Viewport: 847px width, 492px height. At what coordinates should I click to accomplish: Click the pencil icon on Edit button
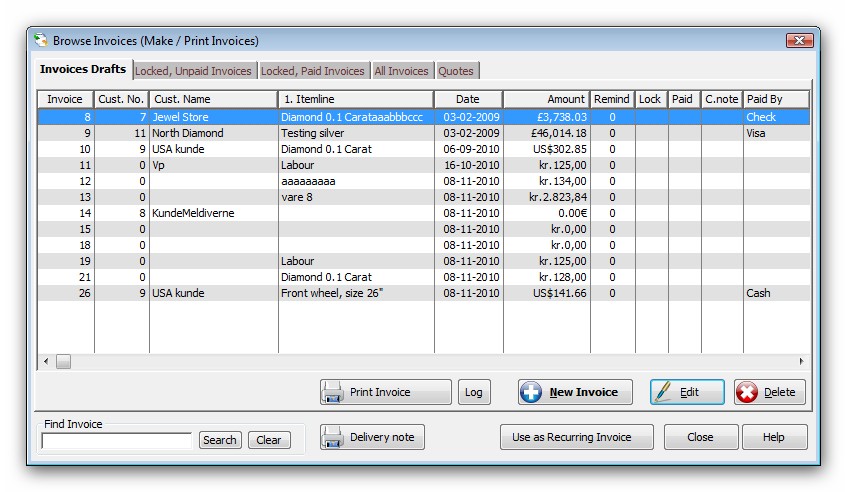(x=662, y=392)
